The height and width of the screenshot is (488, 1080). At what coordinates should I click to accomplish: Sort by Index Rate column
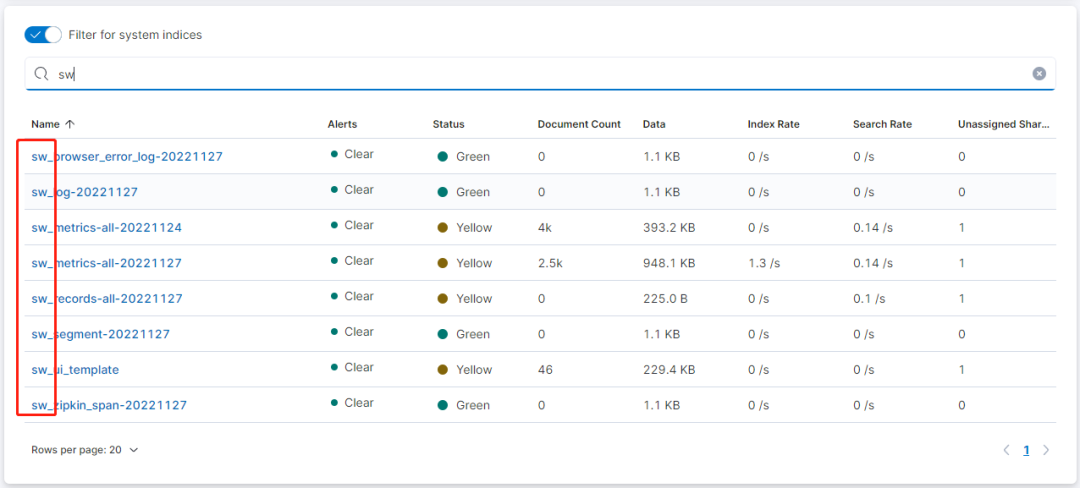[x=773, y=124]
